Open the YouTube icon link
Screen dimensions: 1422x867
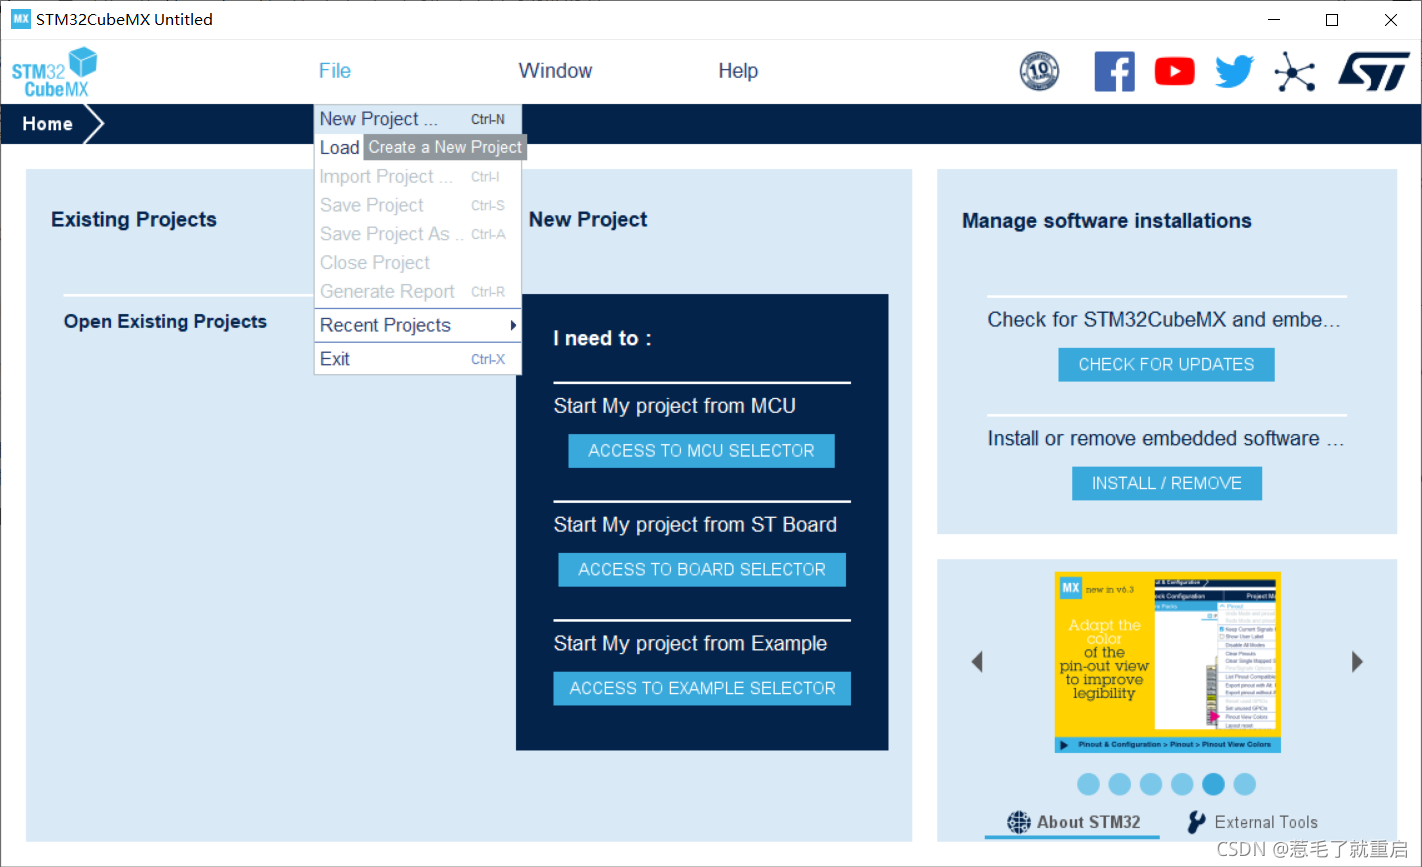click(1174, 71)
